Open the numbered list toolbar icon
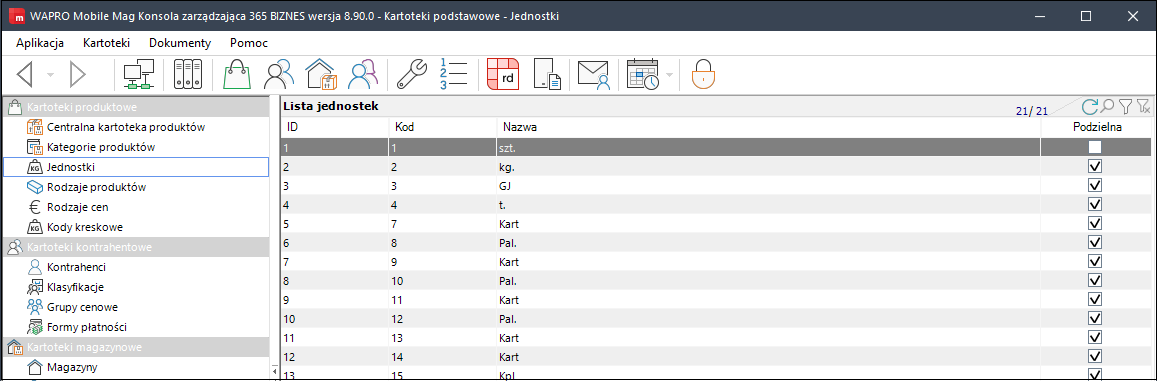 point(454,75)
